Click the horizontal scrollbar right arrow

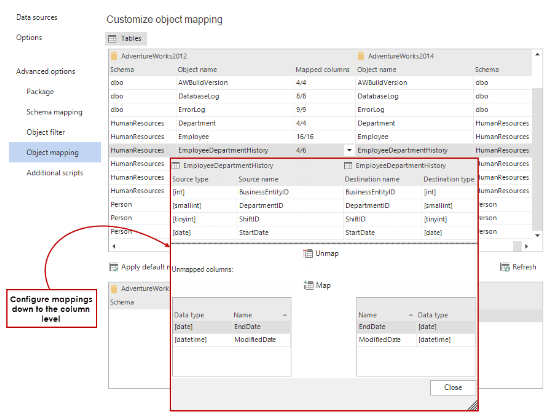526,246
